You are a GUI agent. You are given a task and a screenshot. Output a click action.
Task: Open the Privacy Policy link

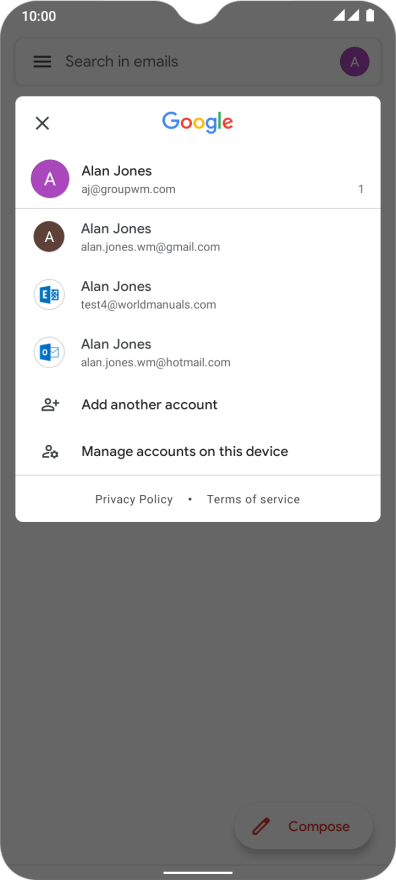[x=134, y=499]
